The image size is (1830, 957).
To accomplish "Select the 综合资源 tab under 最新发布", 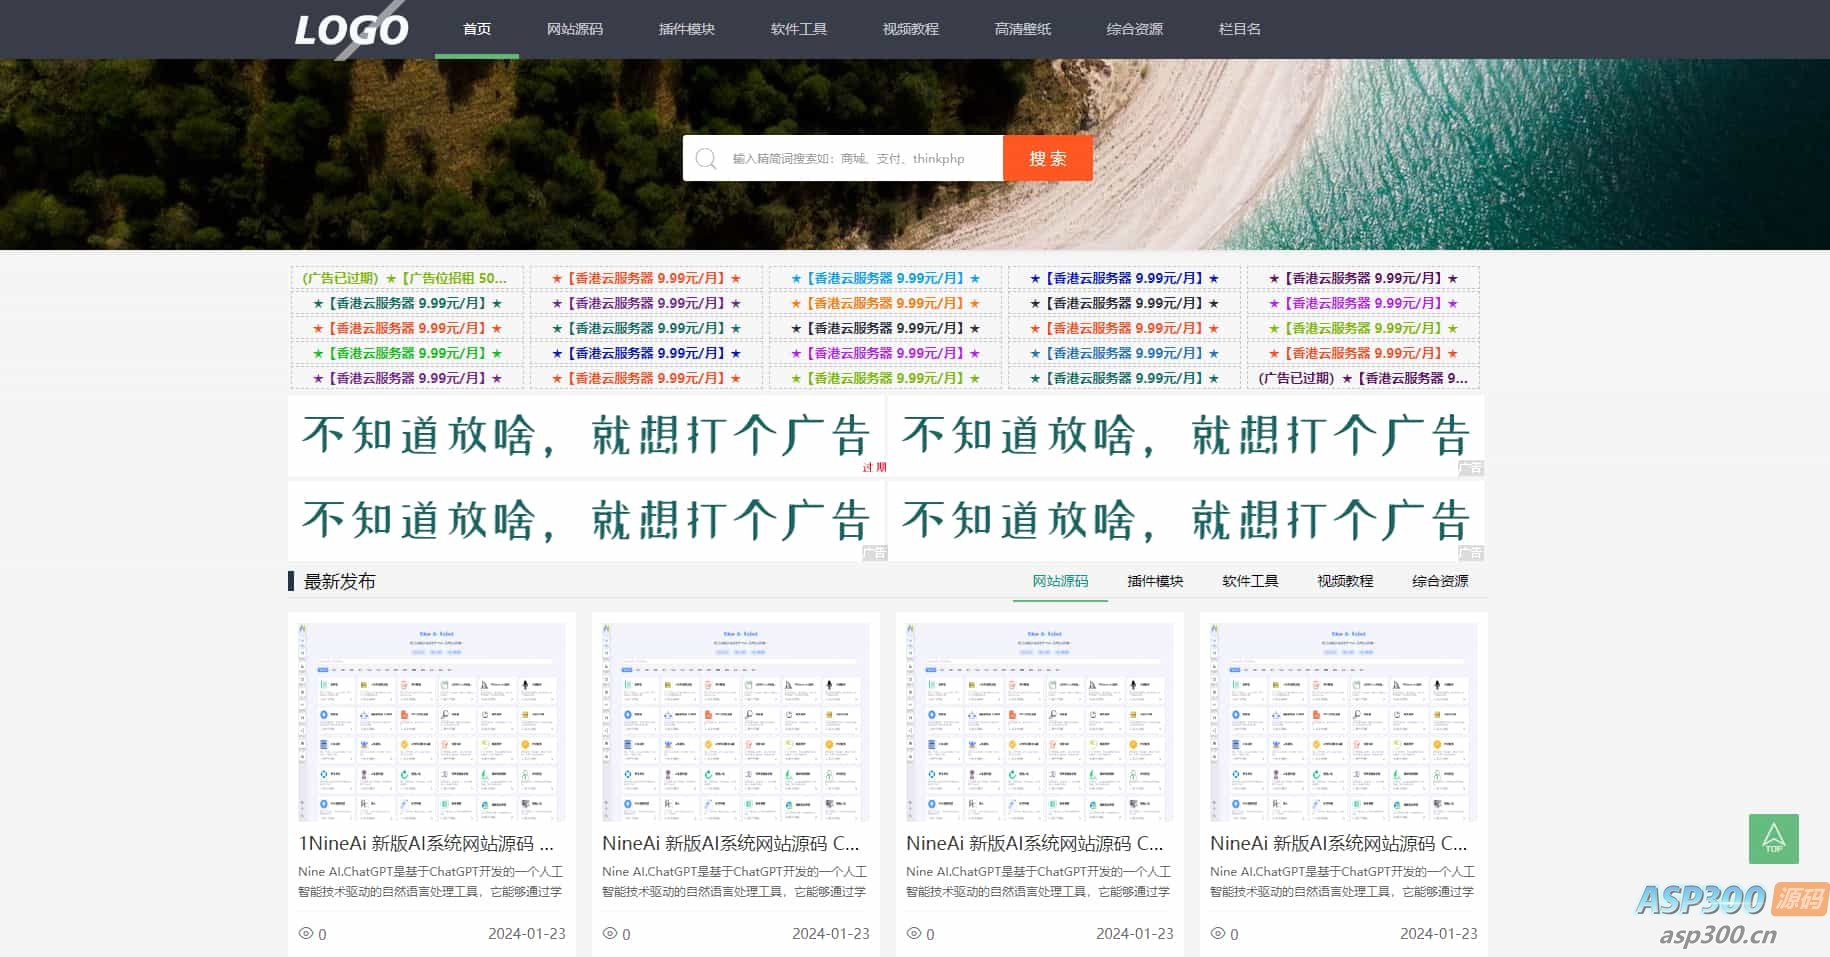I will coord(1440,580).
